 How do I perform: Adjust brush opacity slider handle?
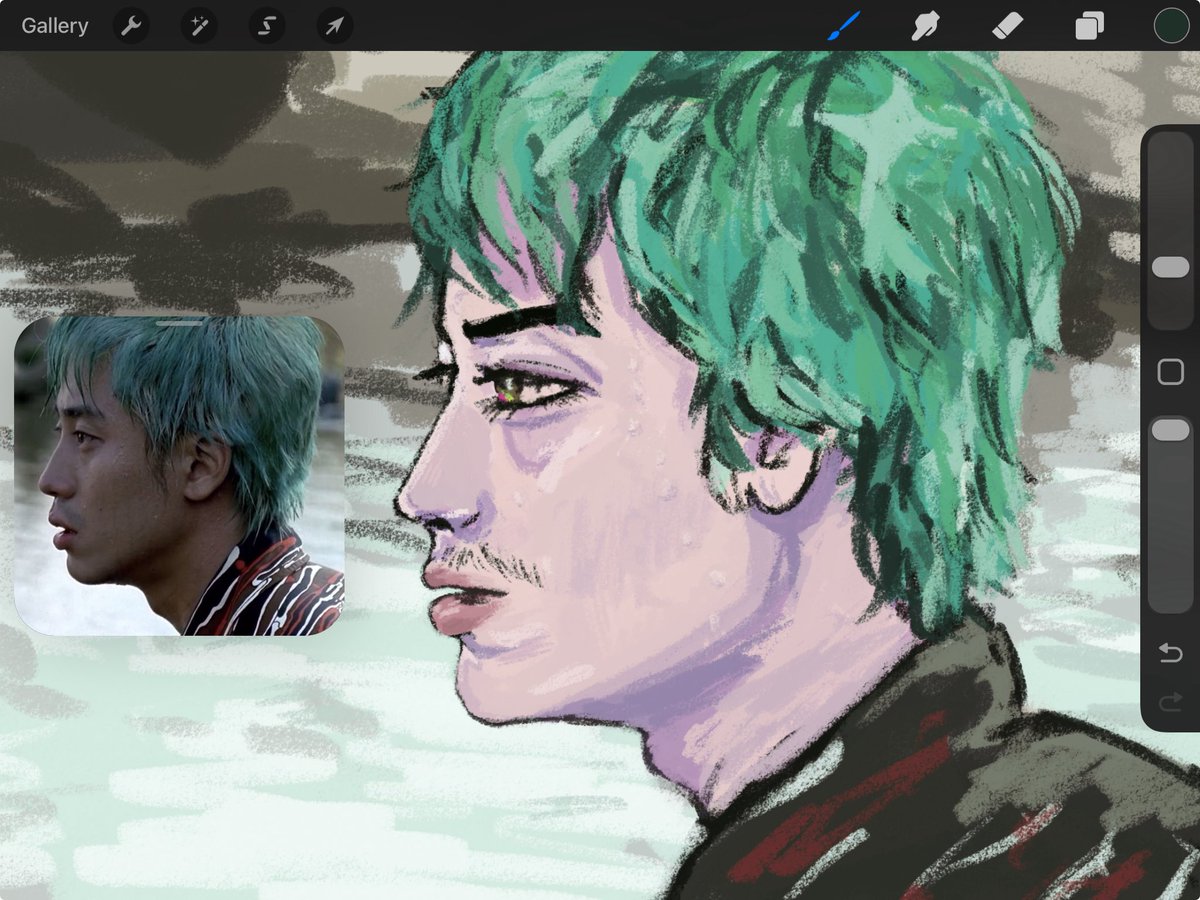point(1171,430)
